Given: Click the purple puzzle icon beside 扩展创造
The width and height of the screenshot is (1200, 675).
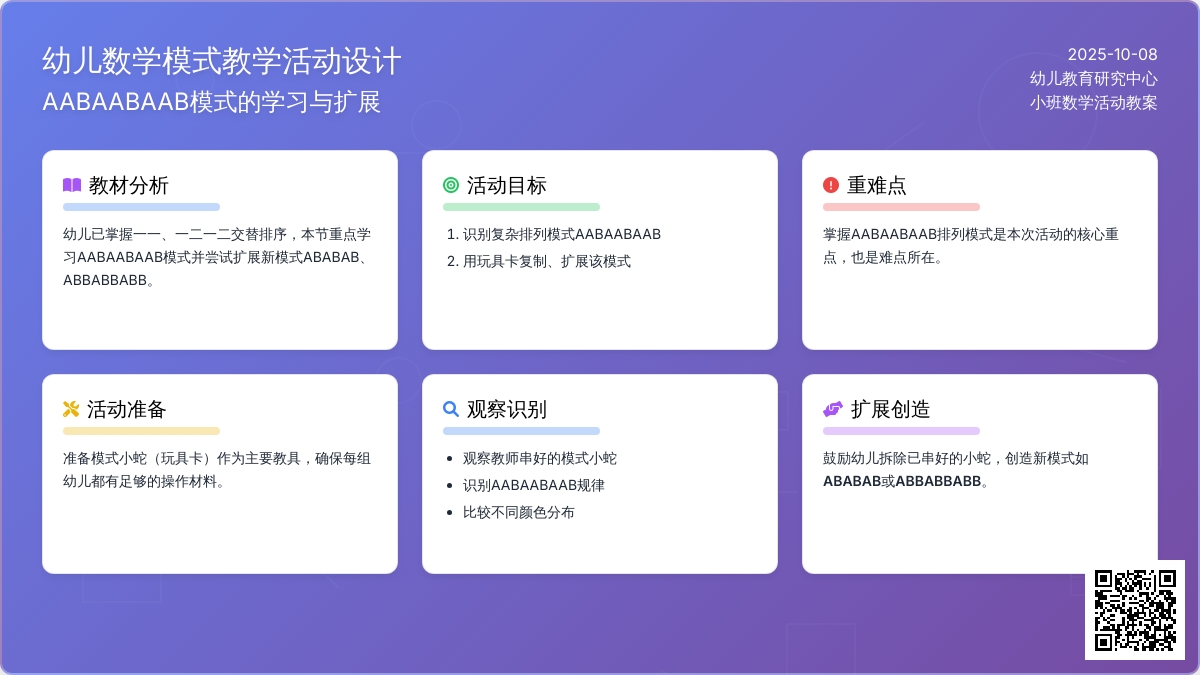Looking at the screenshot, I should [832, 409].
